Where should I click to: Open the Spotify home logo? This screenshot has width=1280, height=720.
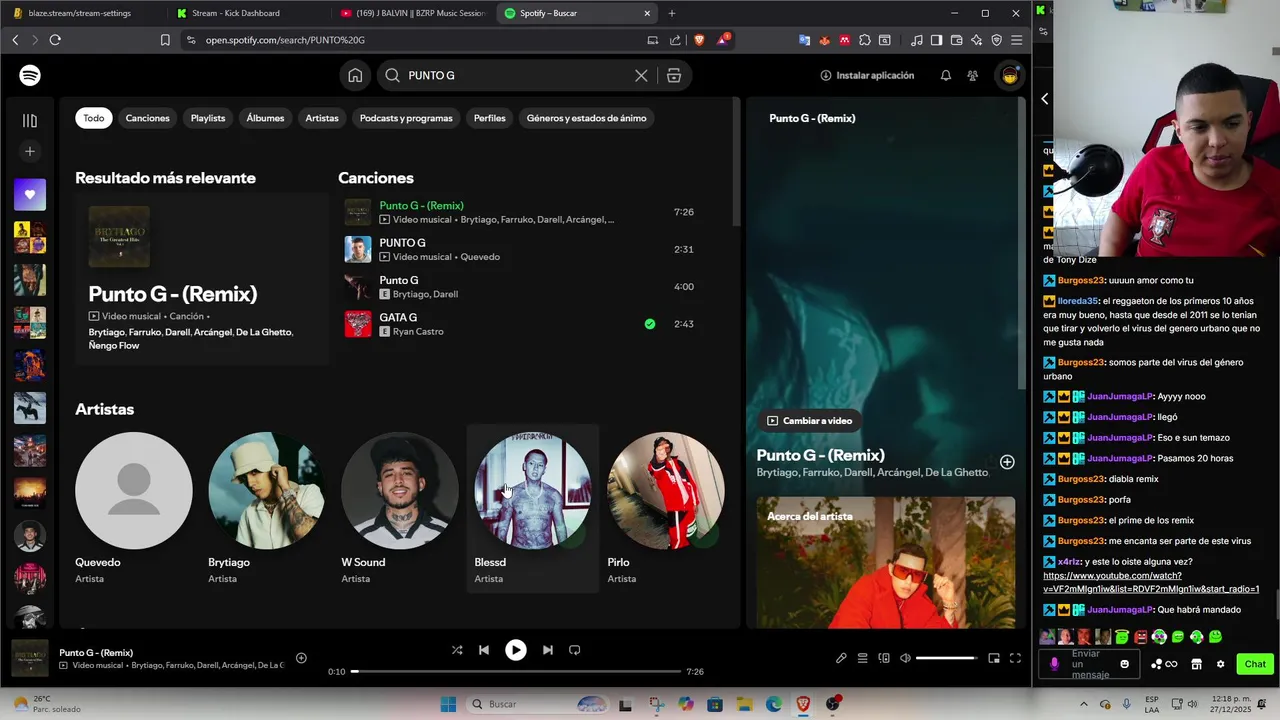(30, 75)
